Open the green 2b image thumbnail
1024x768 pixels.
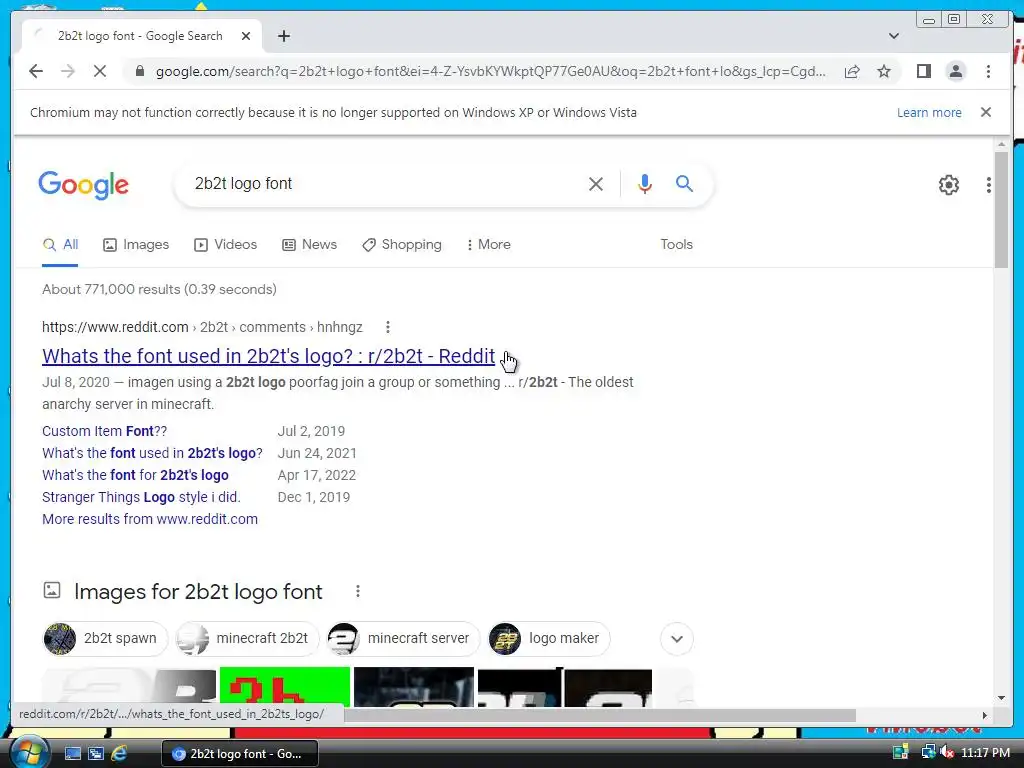pos(285,687)
